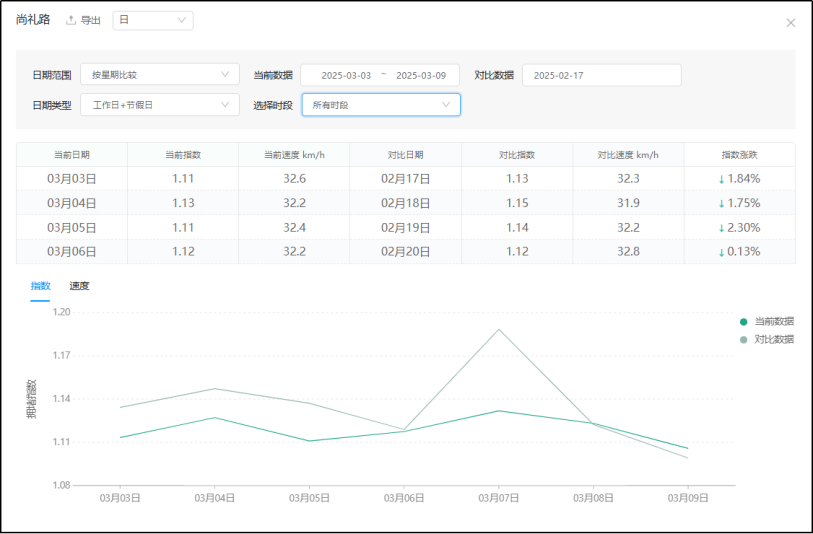Close the 尚礼路 dialog with X icon
Viewport: 813px width, 534px height.
click(x=790, y=23)
